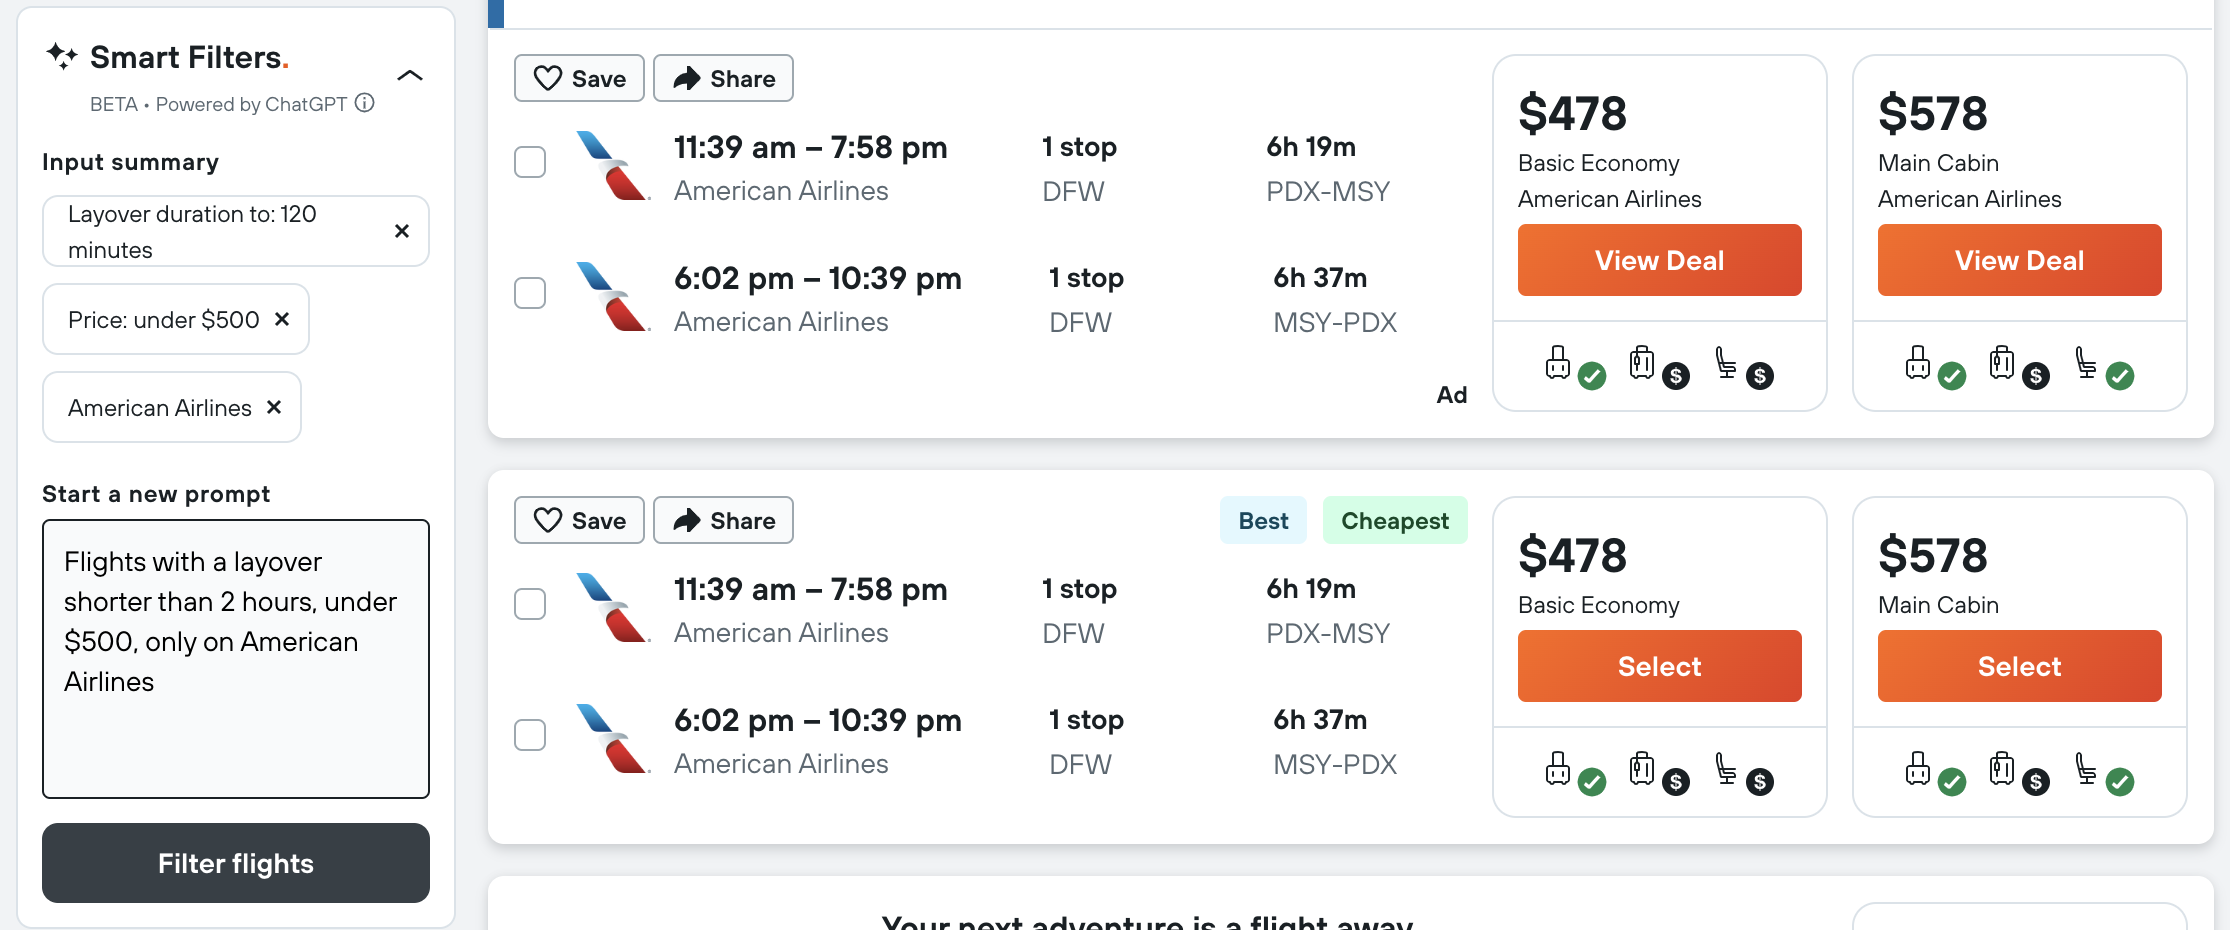Click the $478 price in ad listing

1572,113
